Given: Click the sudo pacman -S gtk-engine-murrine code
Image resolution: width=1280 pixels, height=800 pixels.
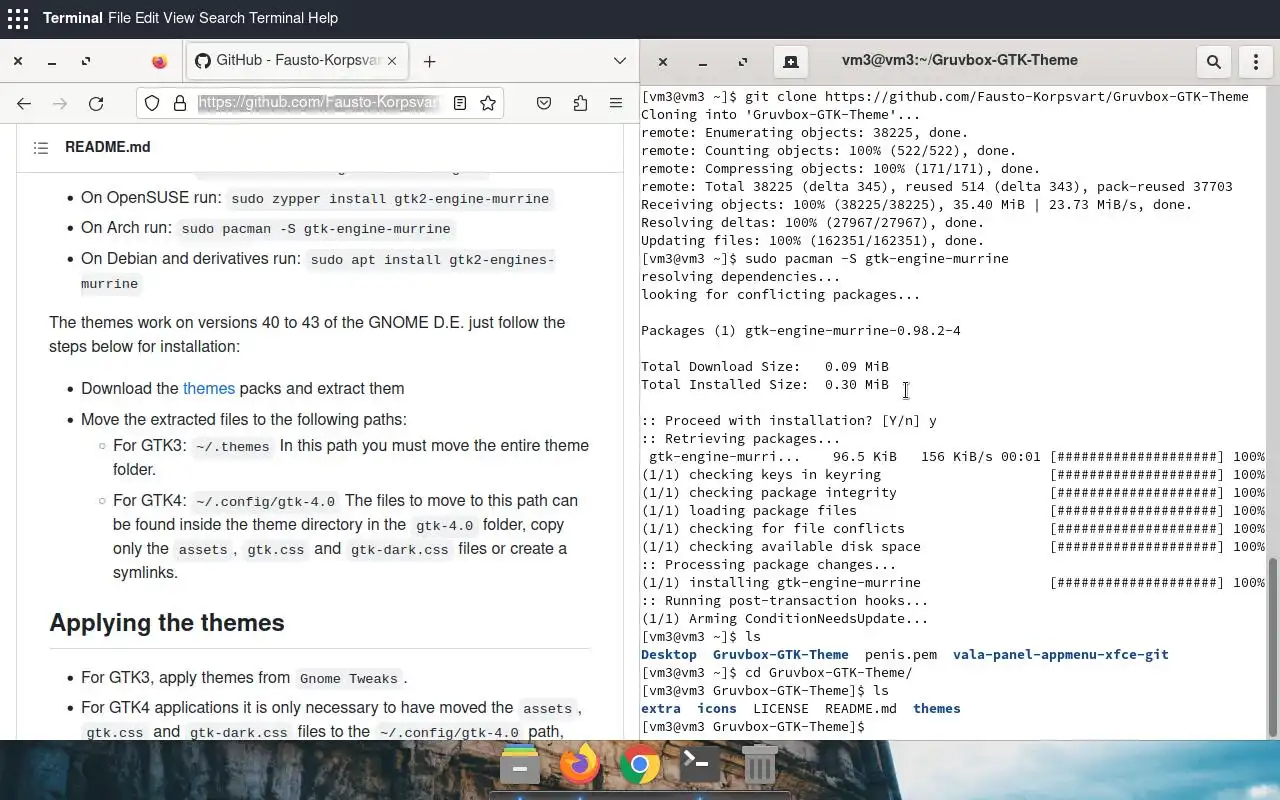Looking at the screenshot, I should 316,228.
